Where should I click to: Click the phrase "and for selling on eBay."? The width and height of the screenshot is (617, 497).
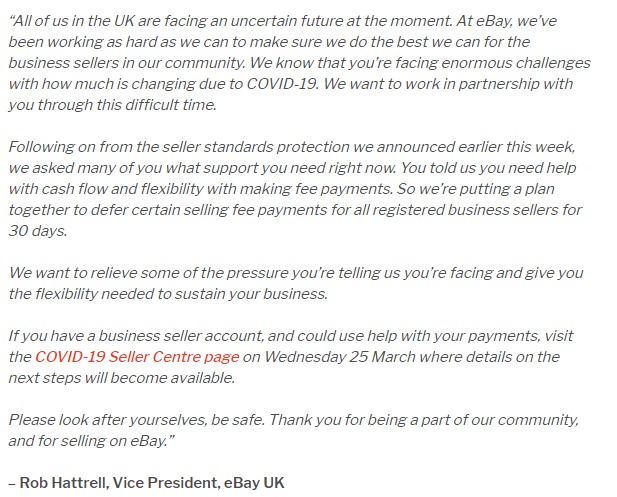pyautogui.click(x=91, y=440)
